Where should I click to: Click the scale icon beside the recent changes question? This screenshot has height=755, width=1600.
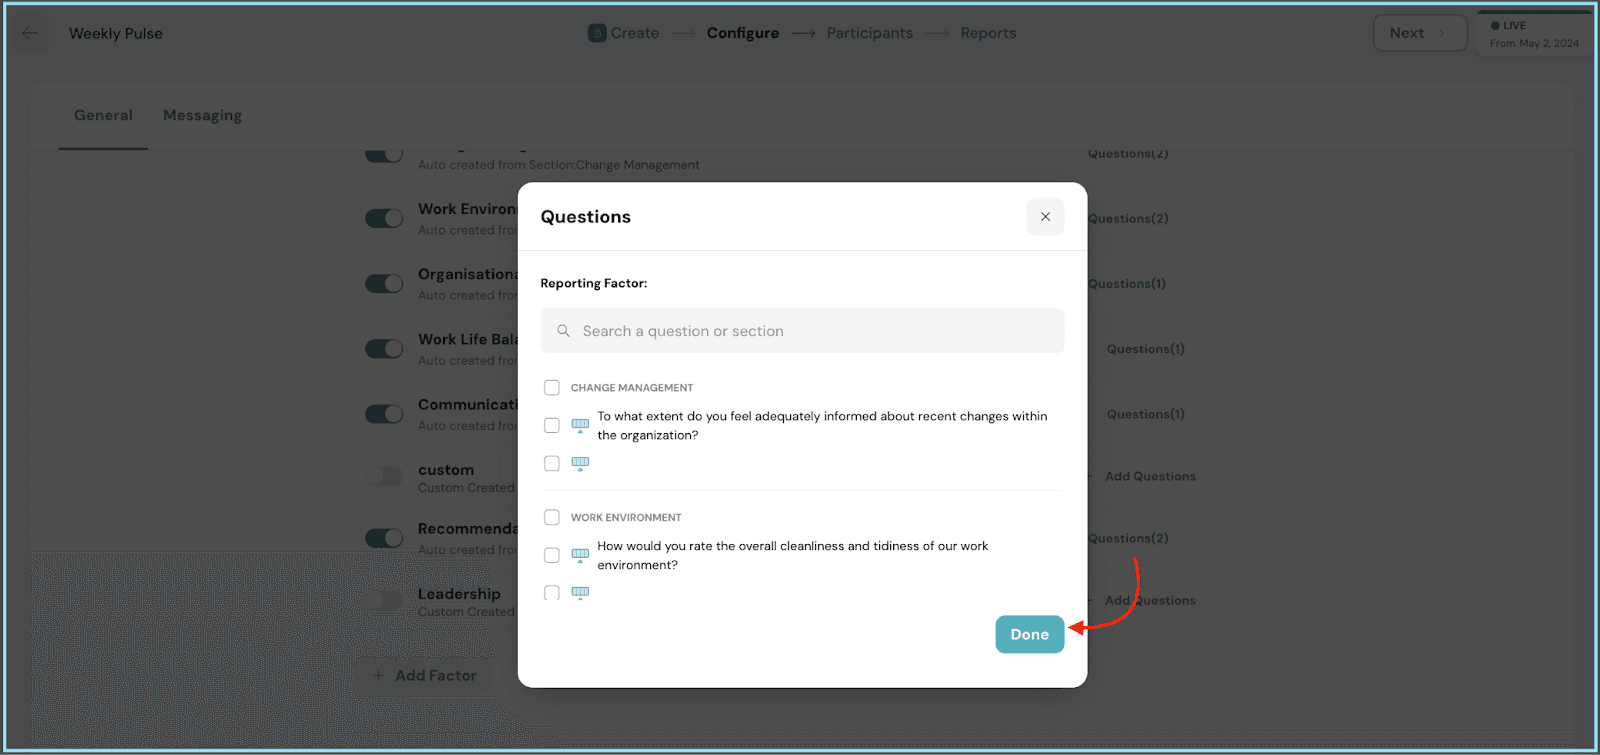pos(580,426)
